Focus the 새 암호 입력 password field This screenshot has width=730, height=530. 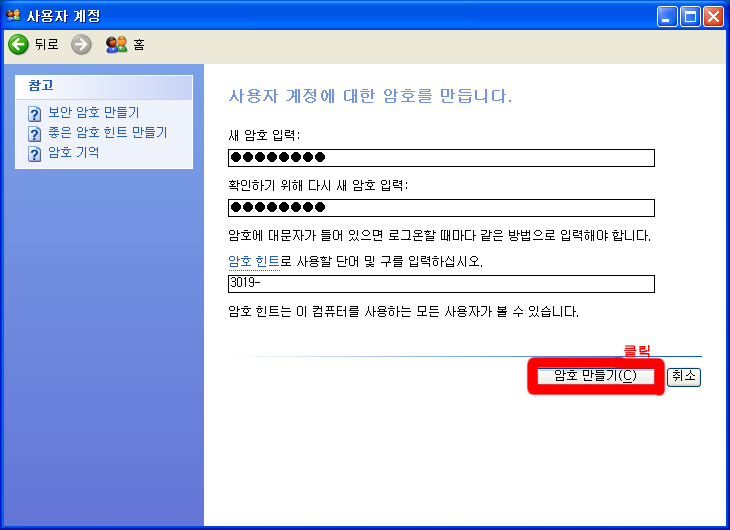[x=441, y=158]
